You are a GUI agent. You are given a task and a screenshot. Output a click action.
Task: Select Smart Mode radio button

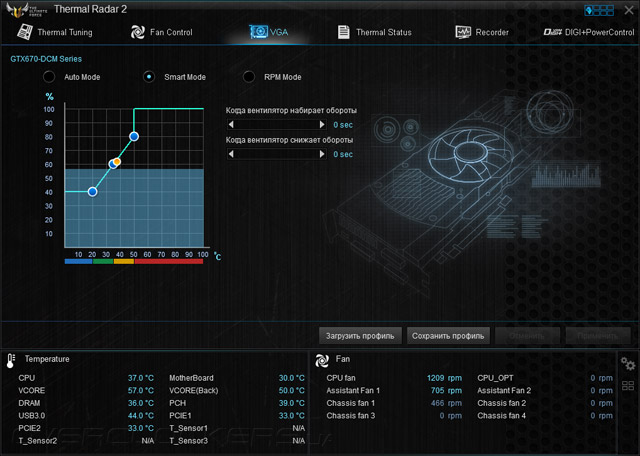[x=149, y=77]
